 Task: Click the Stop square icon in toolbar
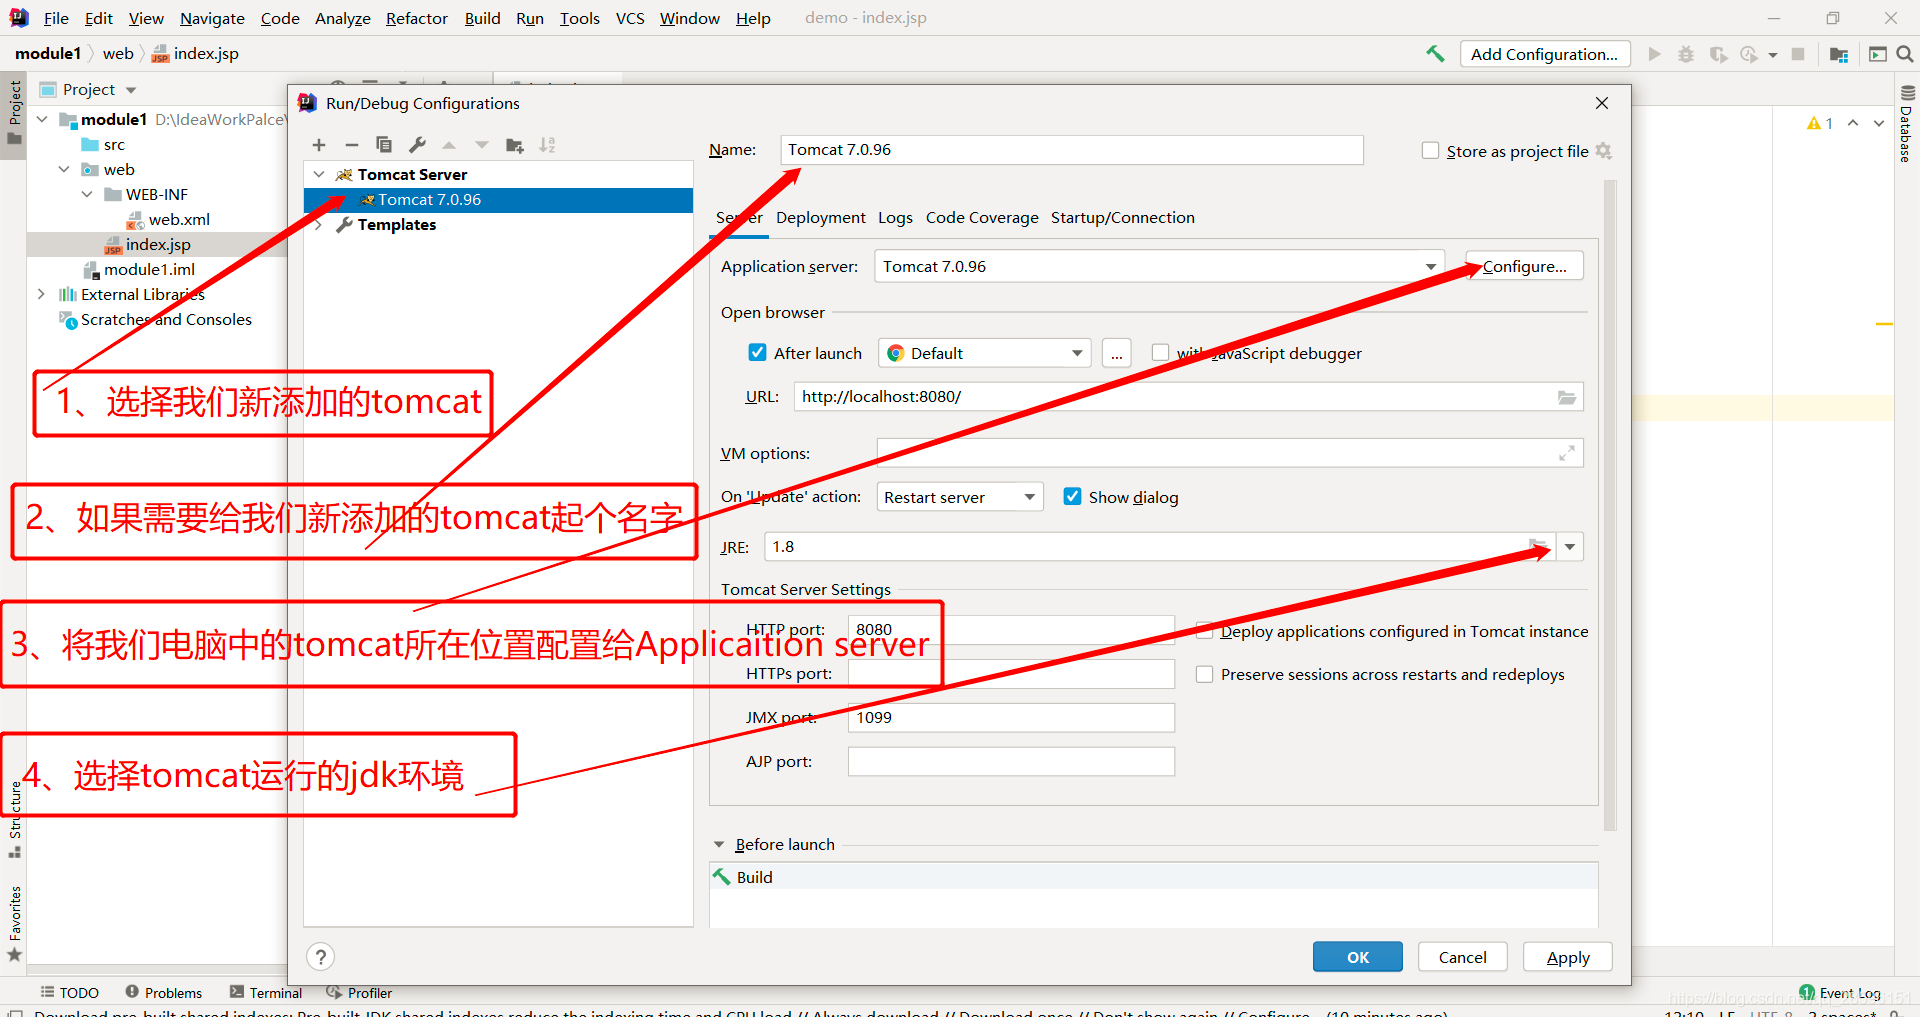tap(1798, 54)
